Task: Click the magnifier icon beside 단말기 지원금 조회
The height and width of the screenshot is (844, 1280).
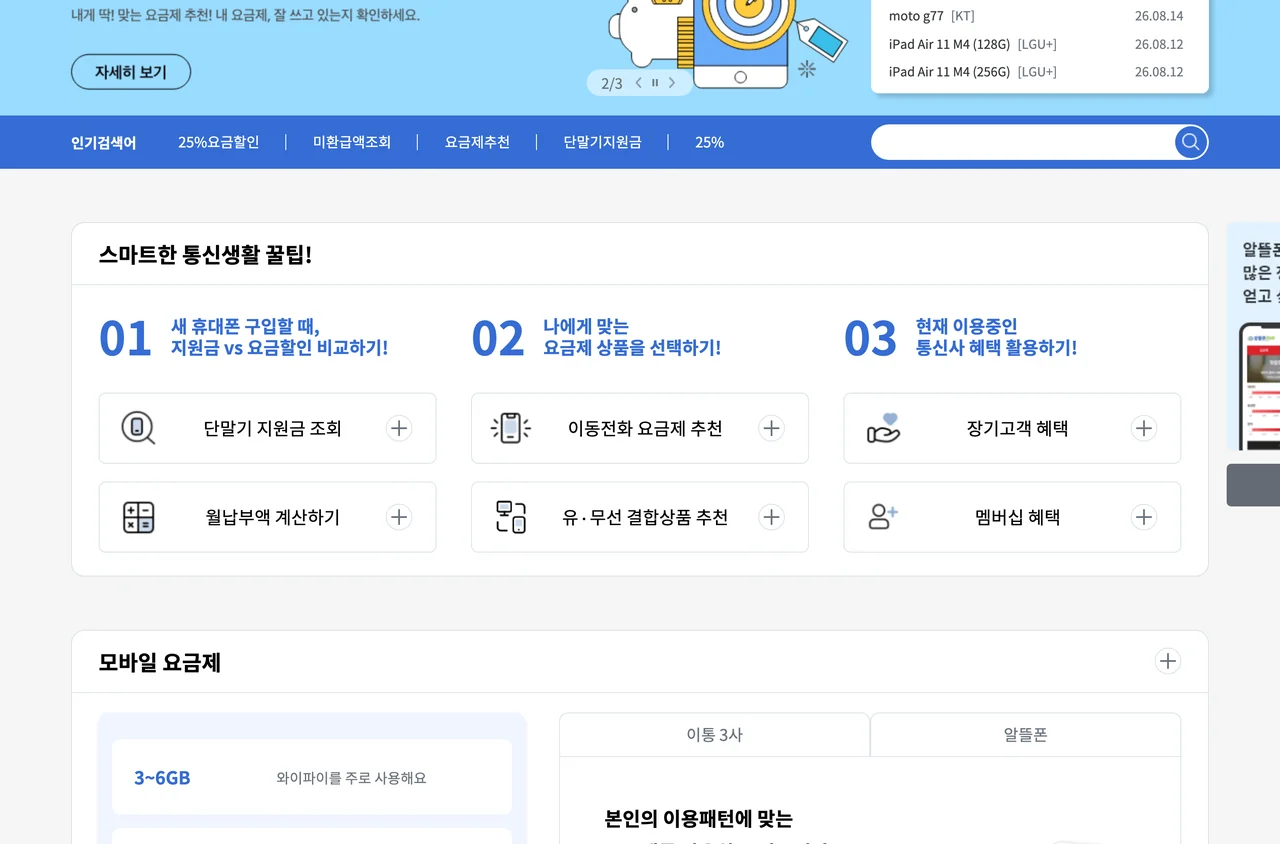Action: [138, 428]
